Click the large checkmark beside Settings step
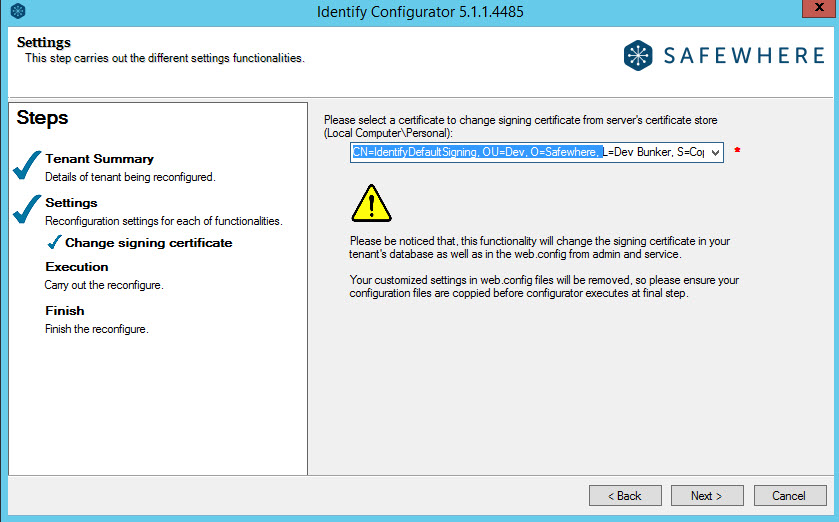This screenshot has height=522, width=839. (28, 210)
